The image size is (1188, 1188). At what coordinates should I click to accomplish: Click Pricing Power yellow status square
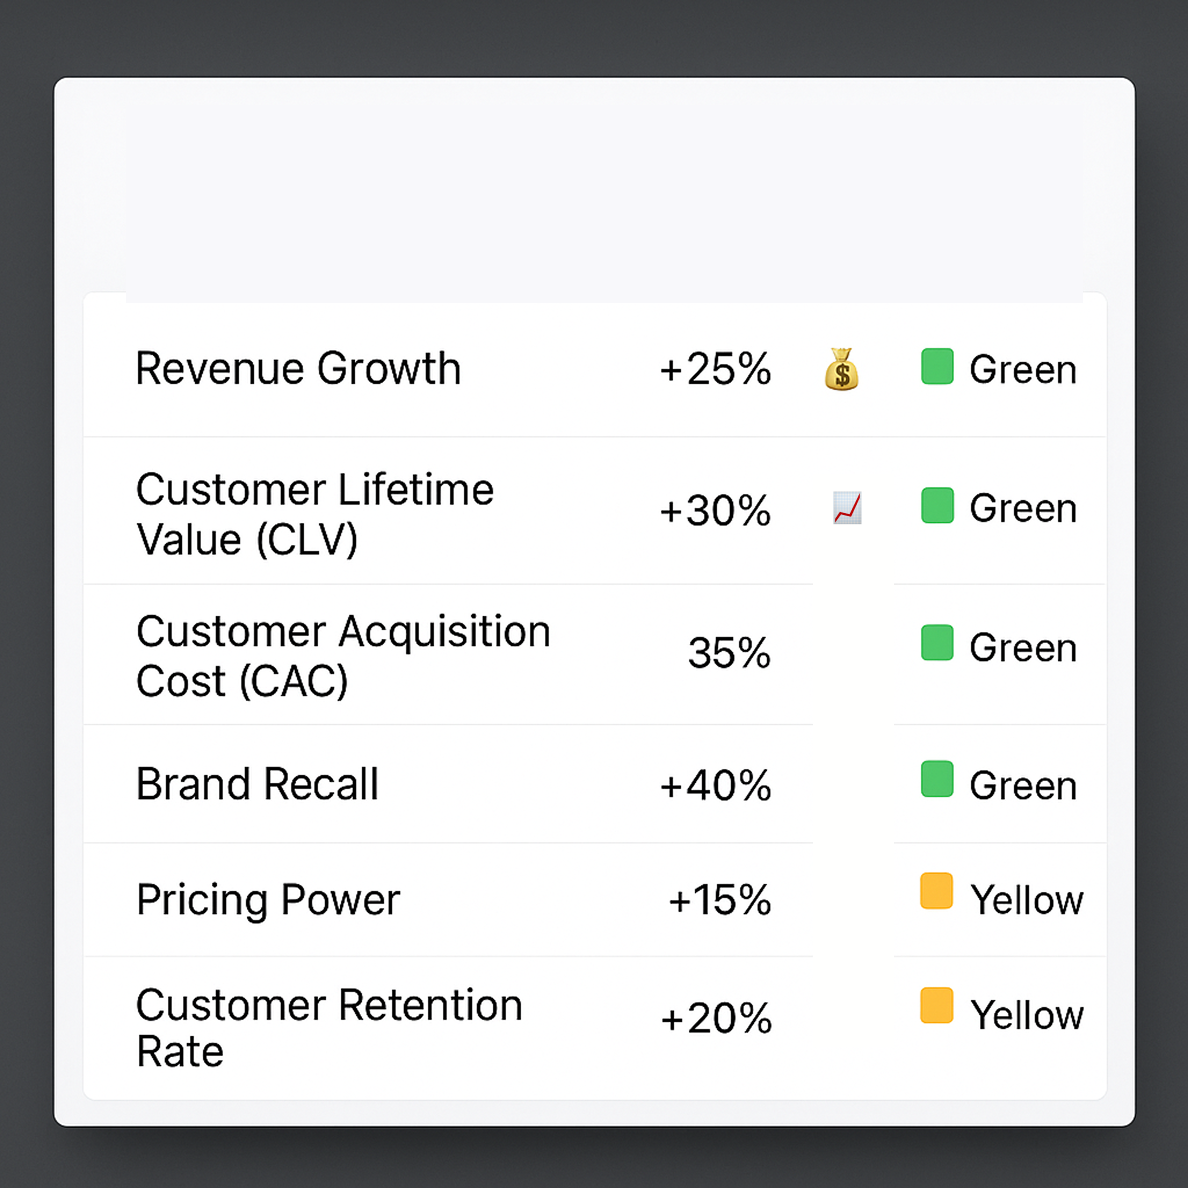coord(936,891)
